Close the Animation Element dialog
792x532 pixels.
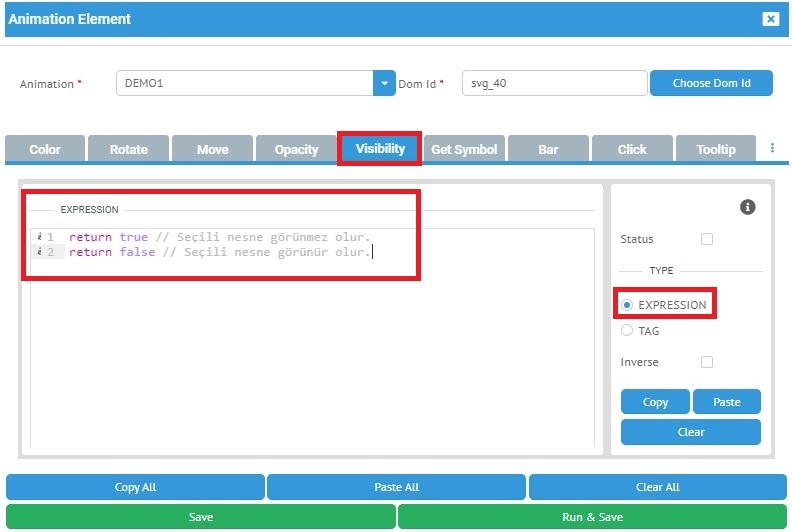tap(770, 19)
